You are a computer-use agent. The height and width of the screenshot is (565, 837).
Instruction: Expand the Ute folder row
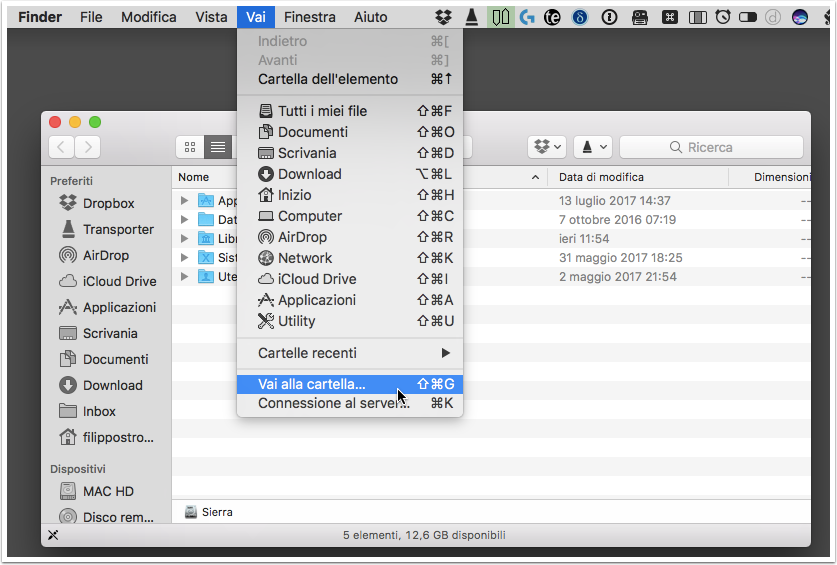pos(184,277)
